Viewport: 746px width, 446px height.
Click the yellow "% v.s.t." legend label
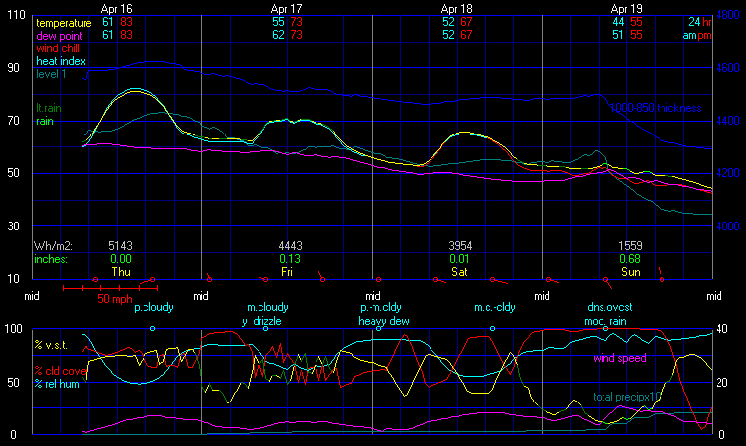51,345
